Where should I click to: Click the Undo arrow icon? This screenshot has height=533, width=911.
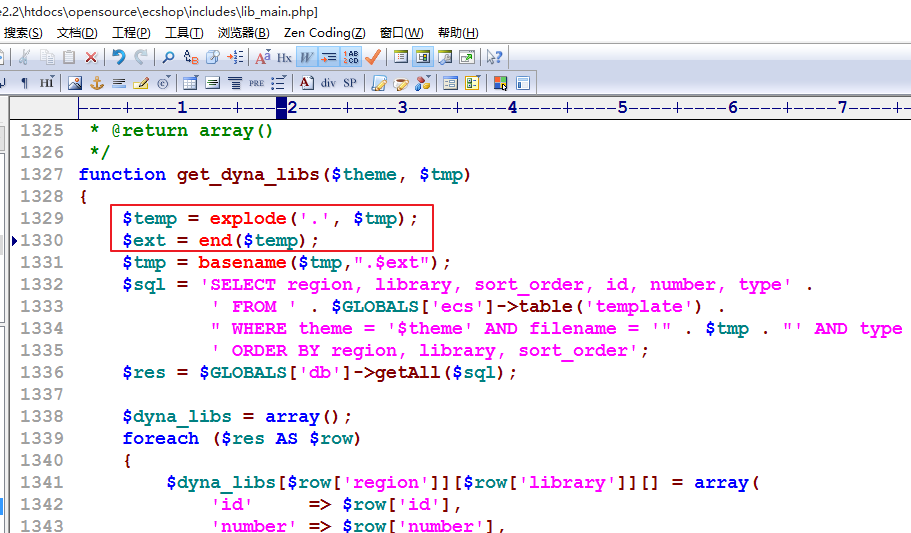pos(119,57)
